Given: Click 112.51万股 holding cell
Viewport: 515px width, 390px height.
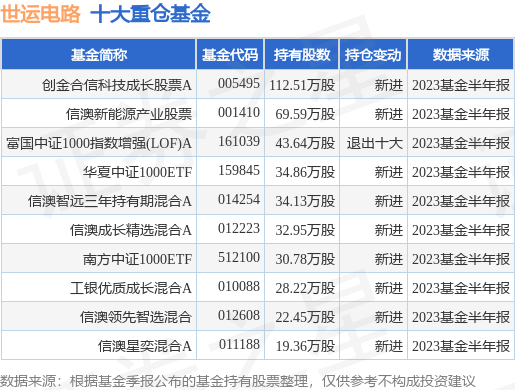Looking at the screenshot, I should coord(302,85).
